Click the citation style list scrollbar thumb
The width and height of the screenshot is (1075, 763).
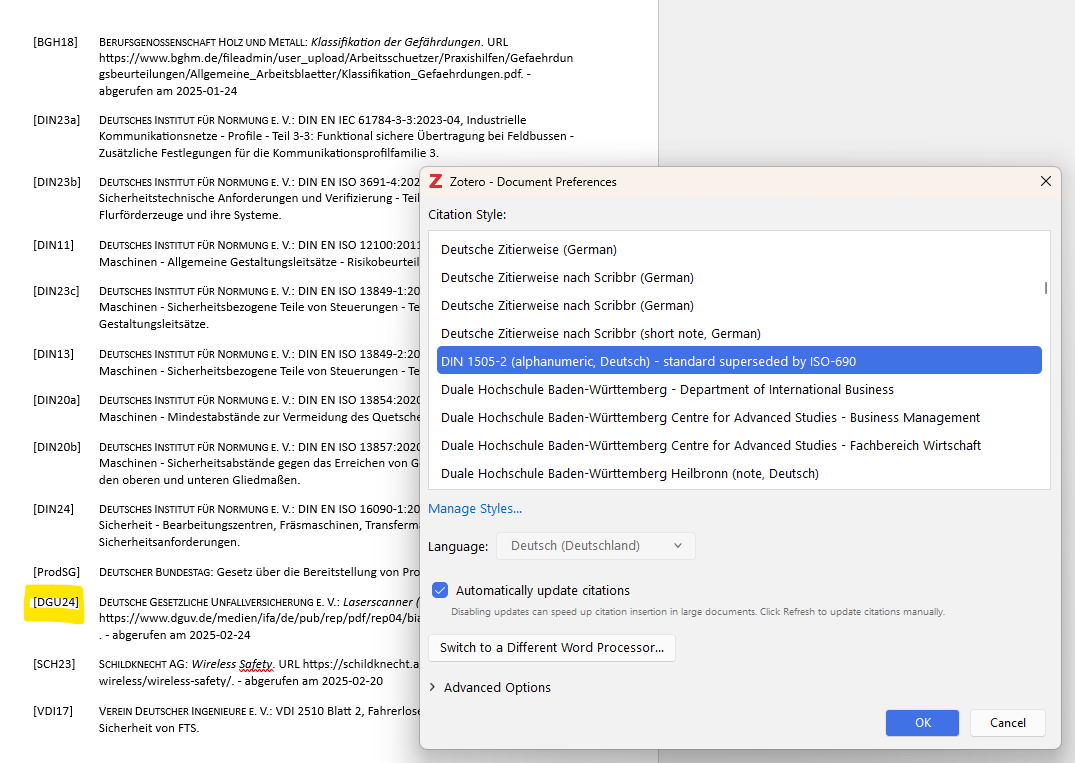coord(1046,288)
